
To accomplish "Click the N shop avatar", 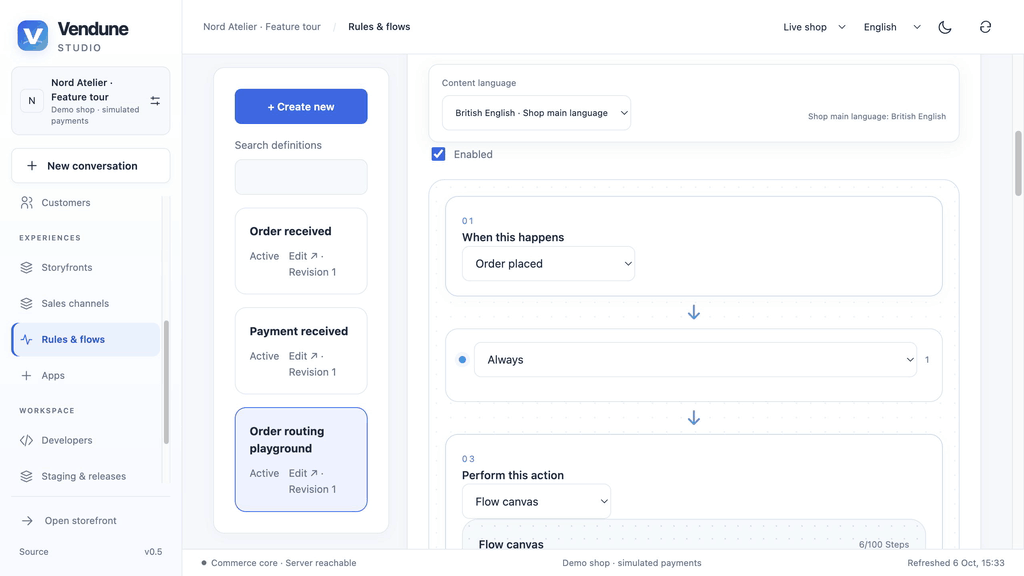I will (31, 101).
